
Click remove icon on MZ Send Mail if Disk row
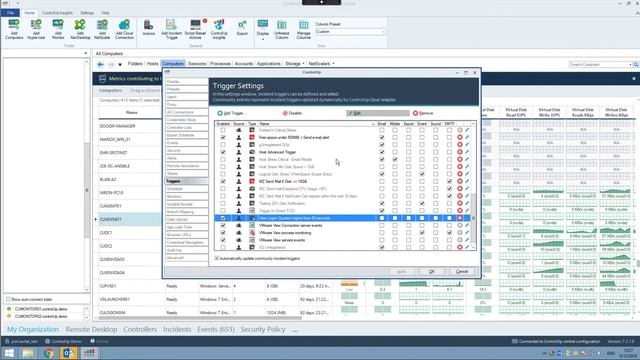[x=460, y=182]
